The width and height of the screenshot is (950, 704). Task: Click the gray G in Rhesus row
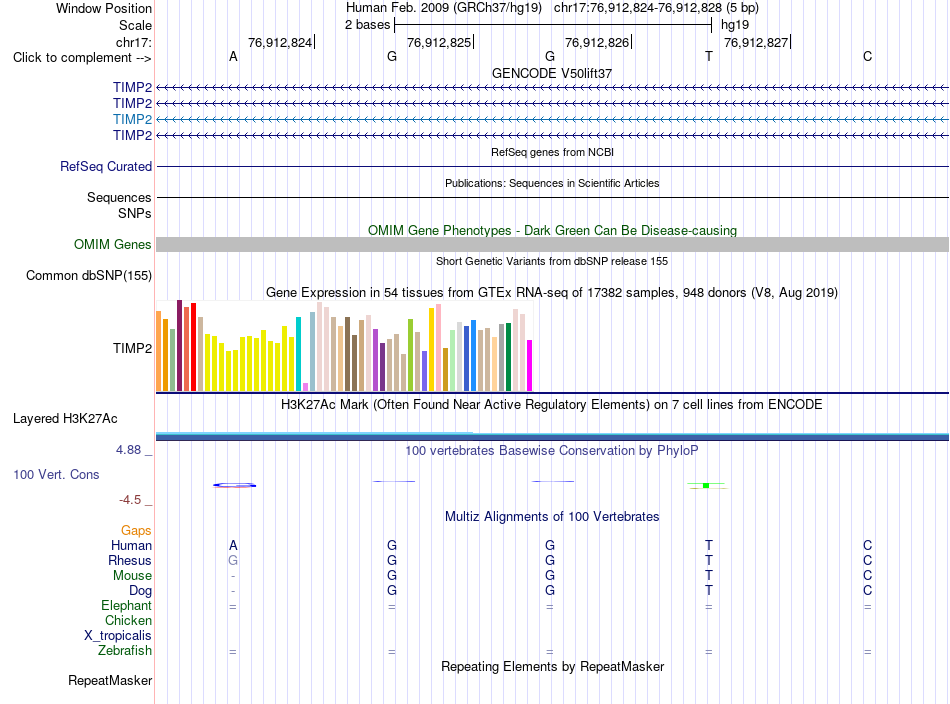pyautogui.click(x=233, y=560)
